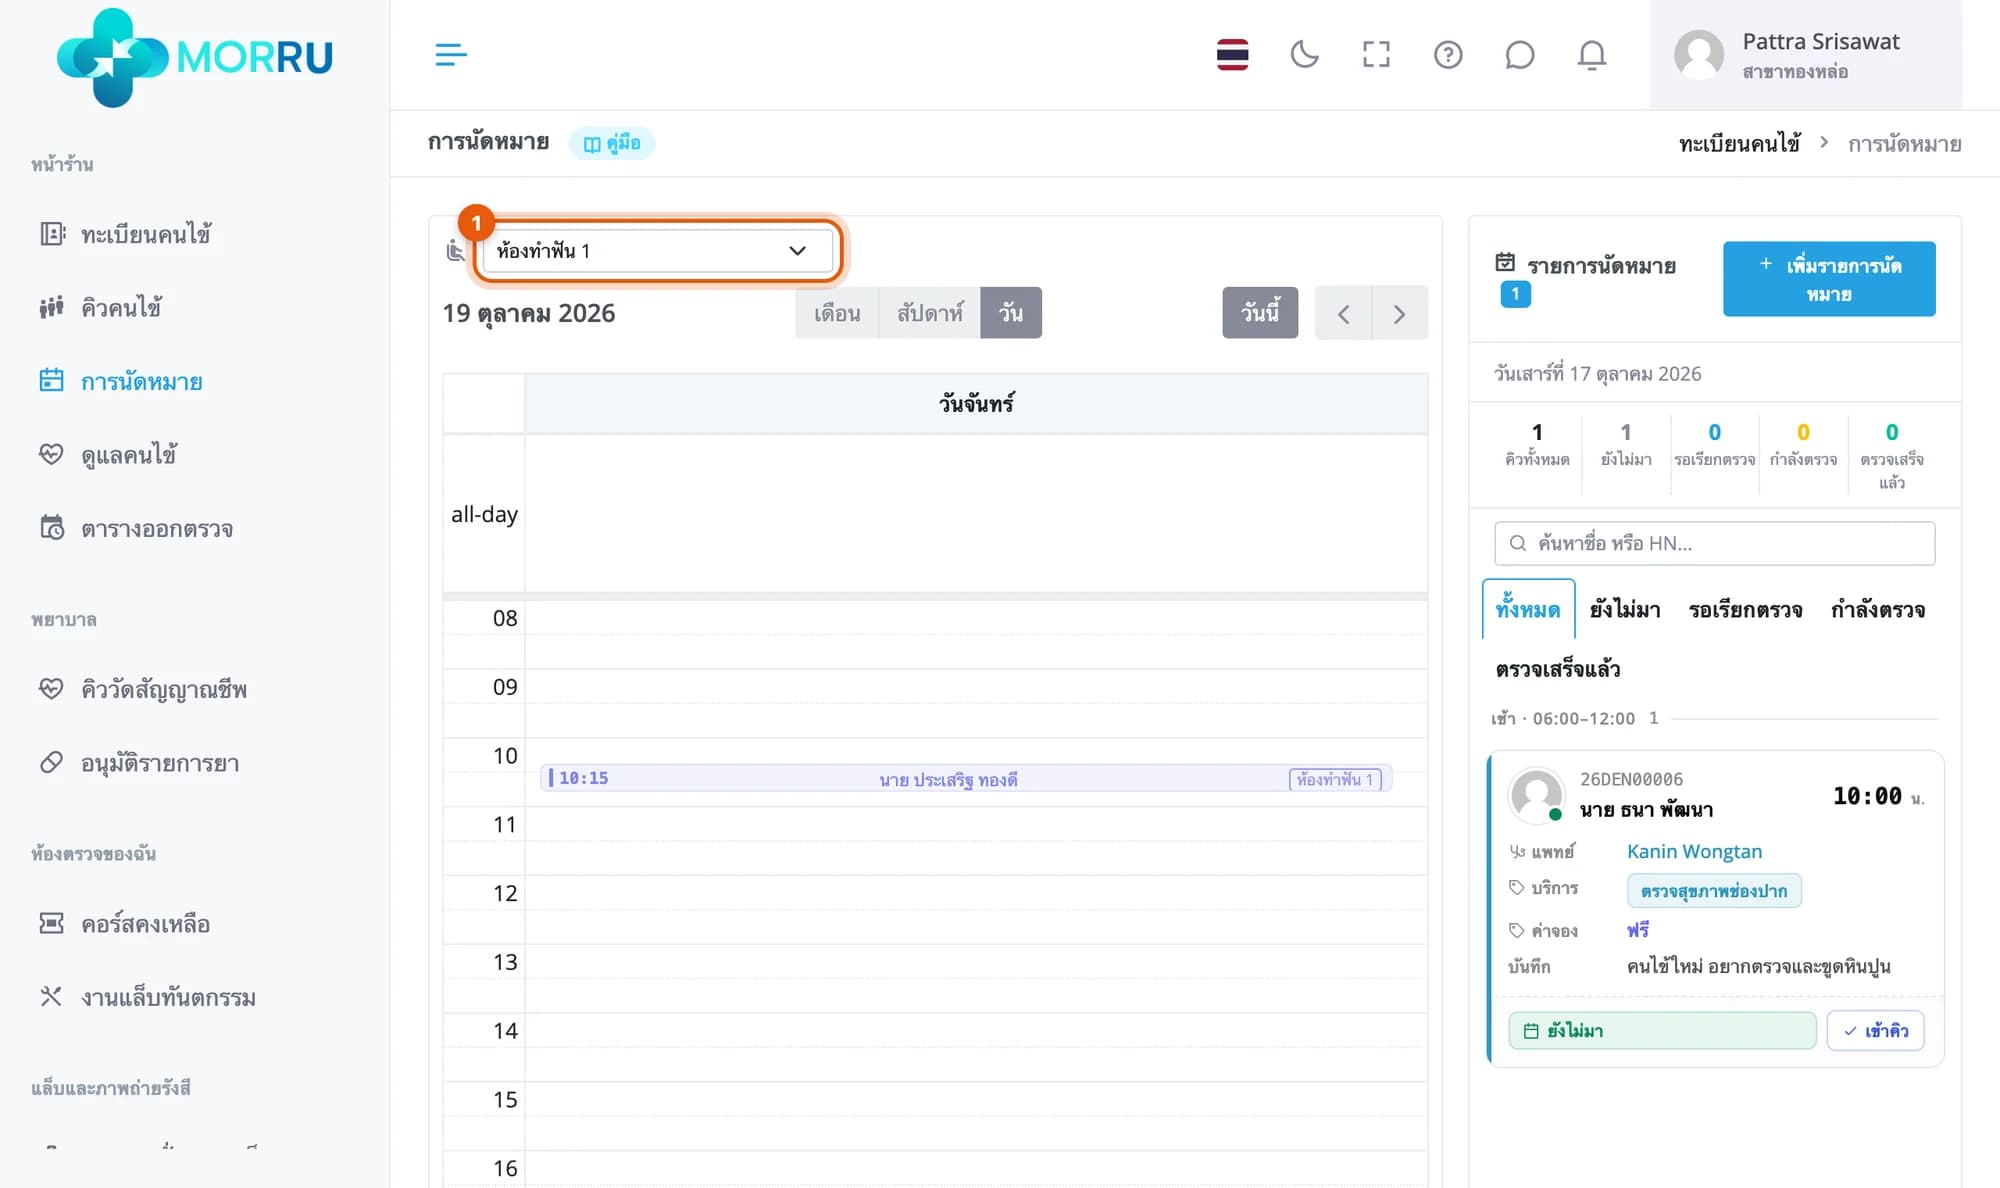The image size is (2000, 1188).
Task: Go to next day arrow
Action: pyautogui.click(x=1400, y=314)
